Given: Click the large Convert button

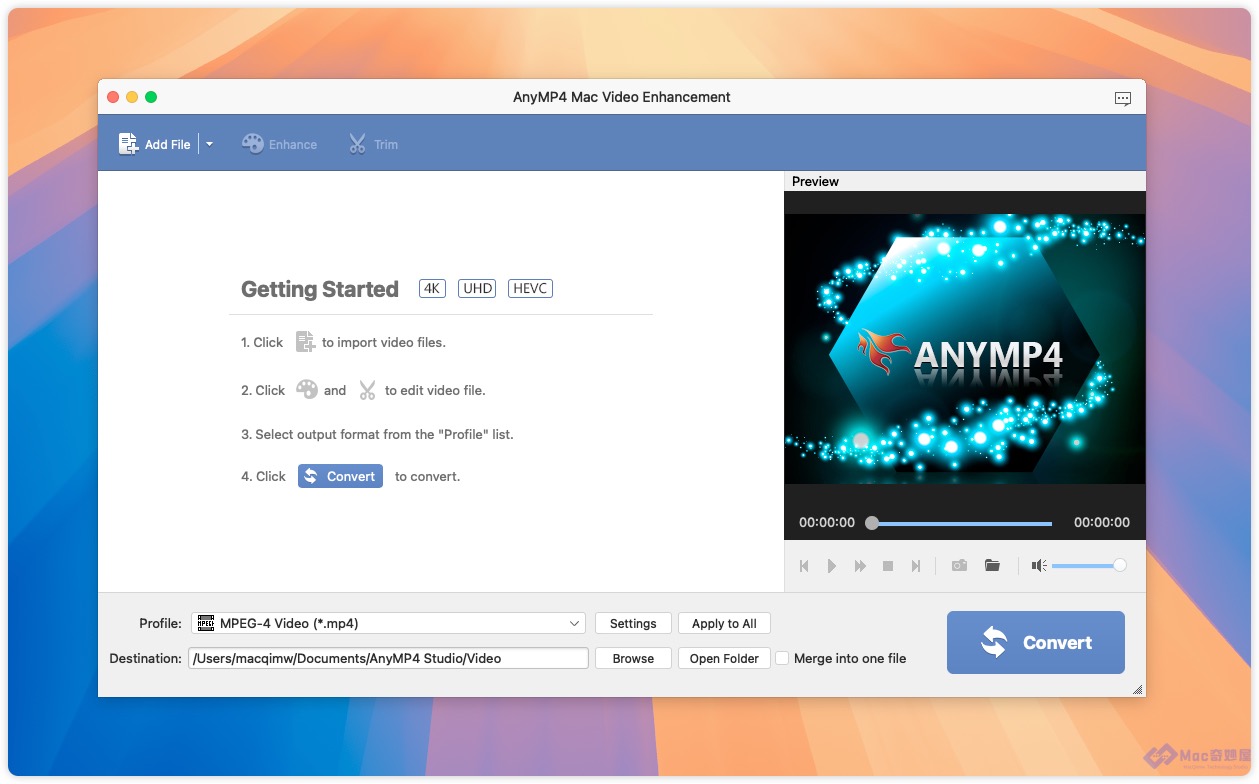Looking at the screenshot, I should (x=1036, y=642).
